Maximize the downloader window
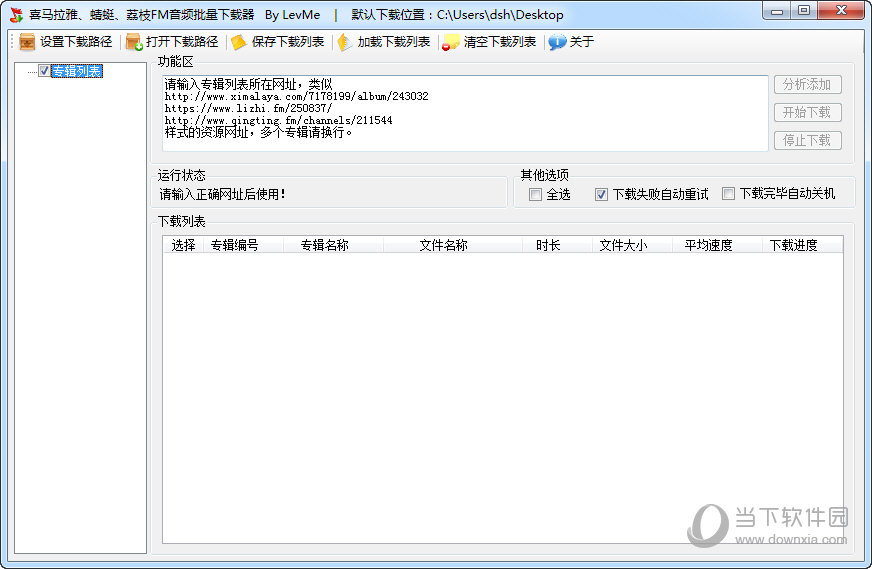 [804, 11]
